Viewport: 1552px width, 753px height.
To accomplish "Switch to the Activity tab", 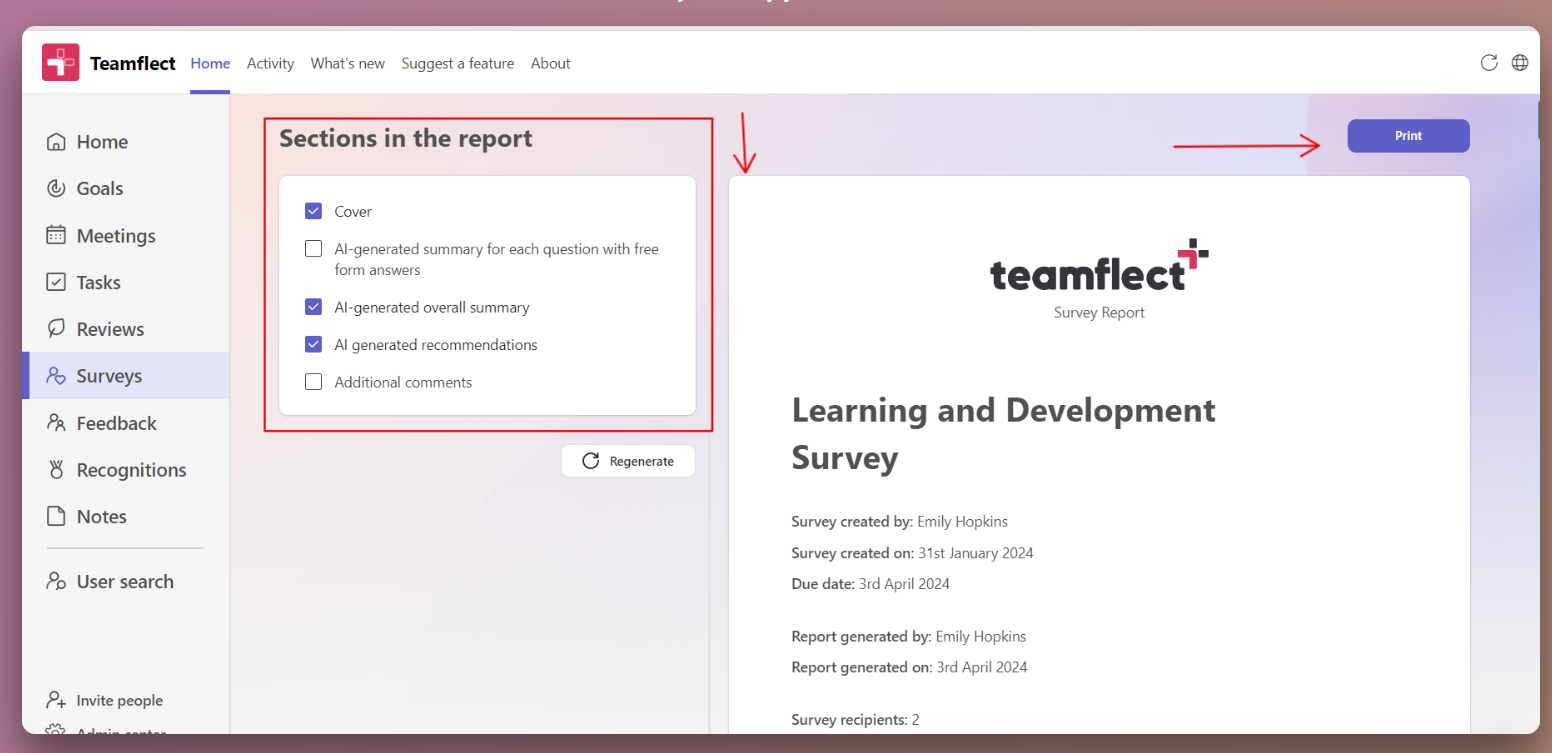I will click(270, 63).
